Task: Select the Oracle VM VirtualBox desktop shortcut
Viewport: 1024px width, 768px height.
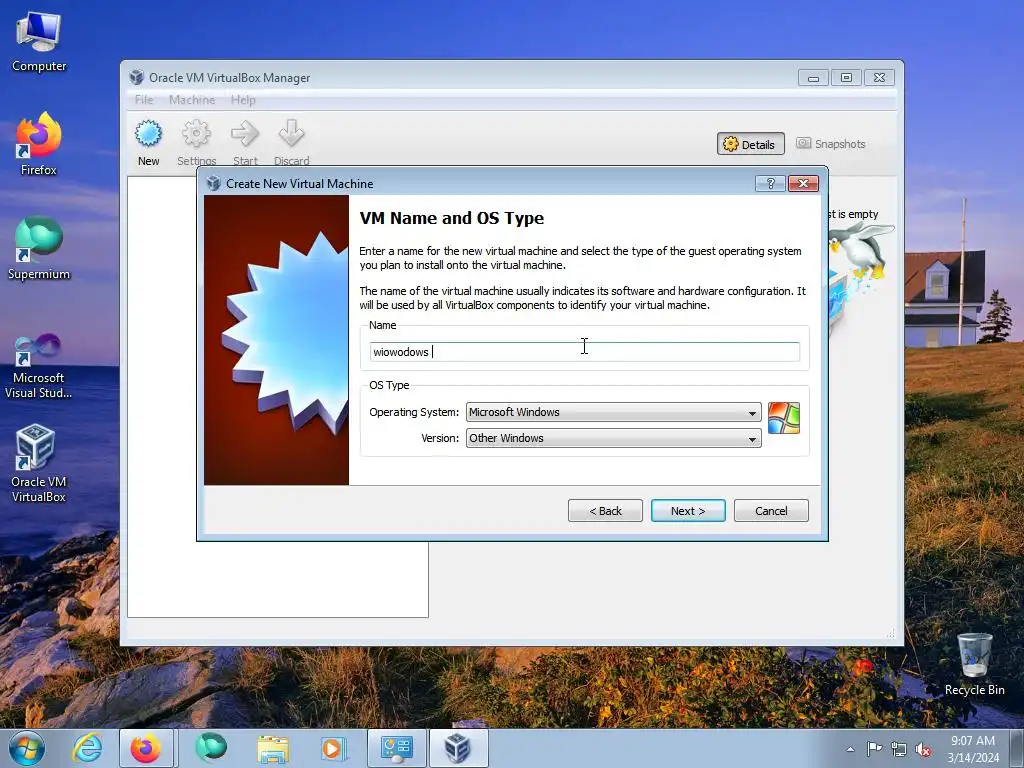Action: tap(39, 463)
